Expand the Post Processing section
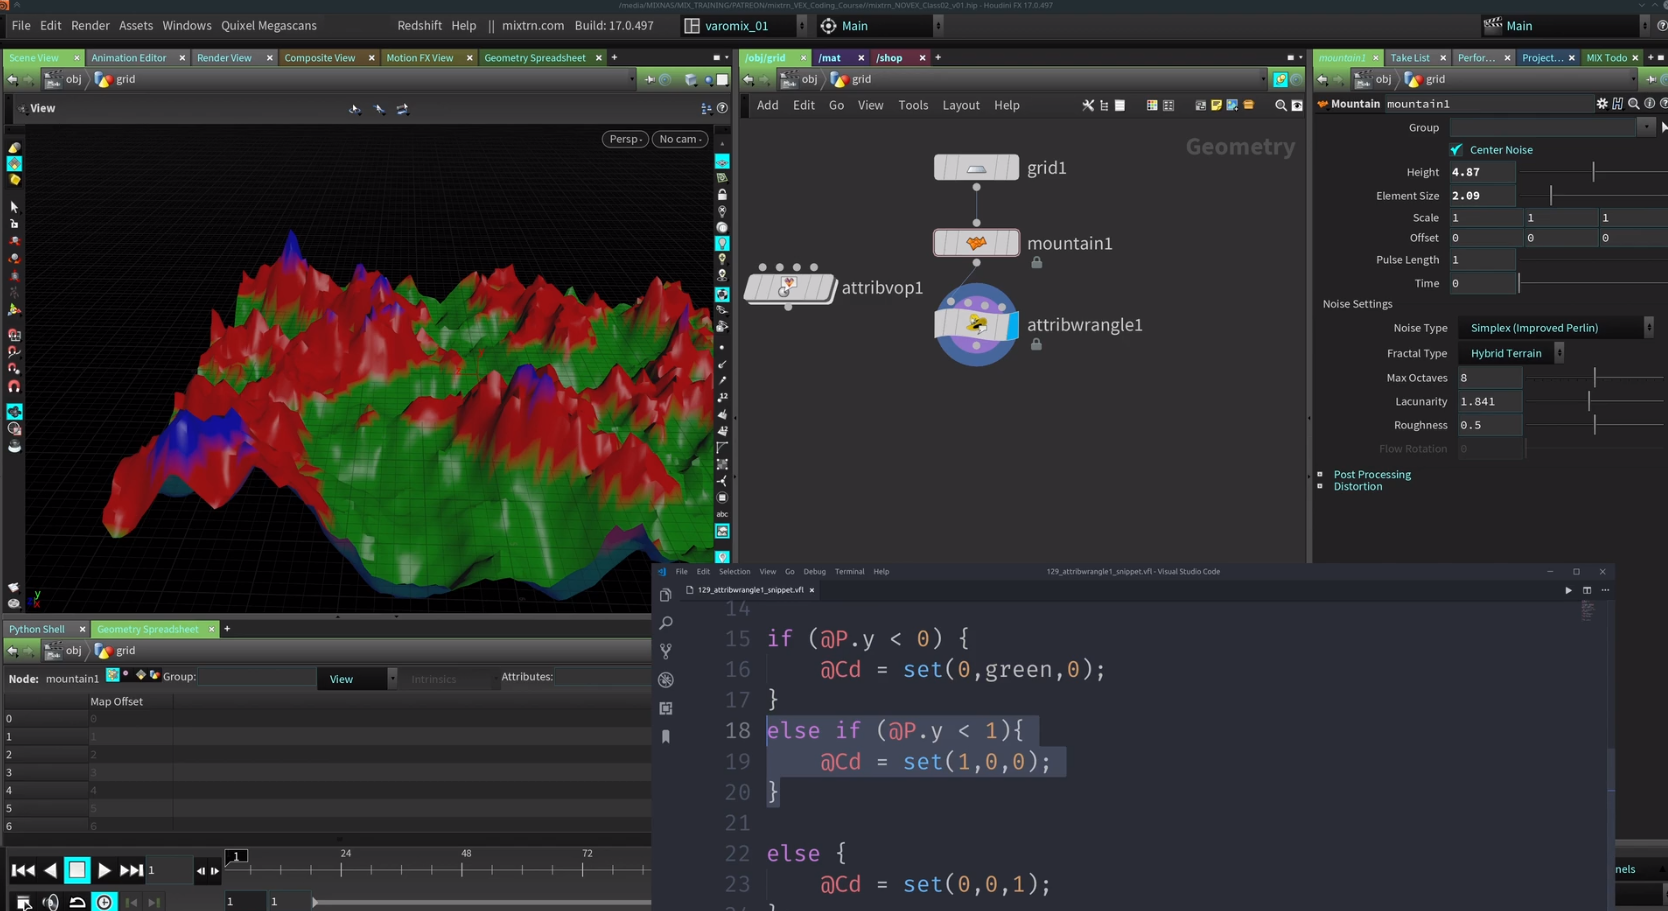 pos(1371,474)
